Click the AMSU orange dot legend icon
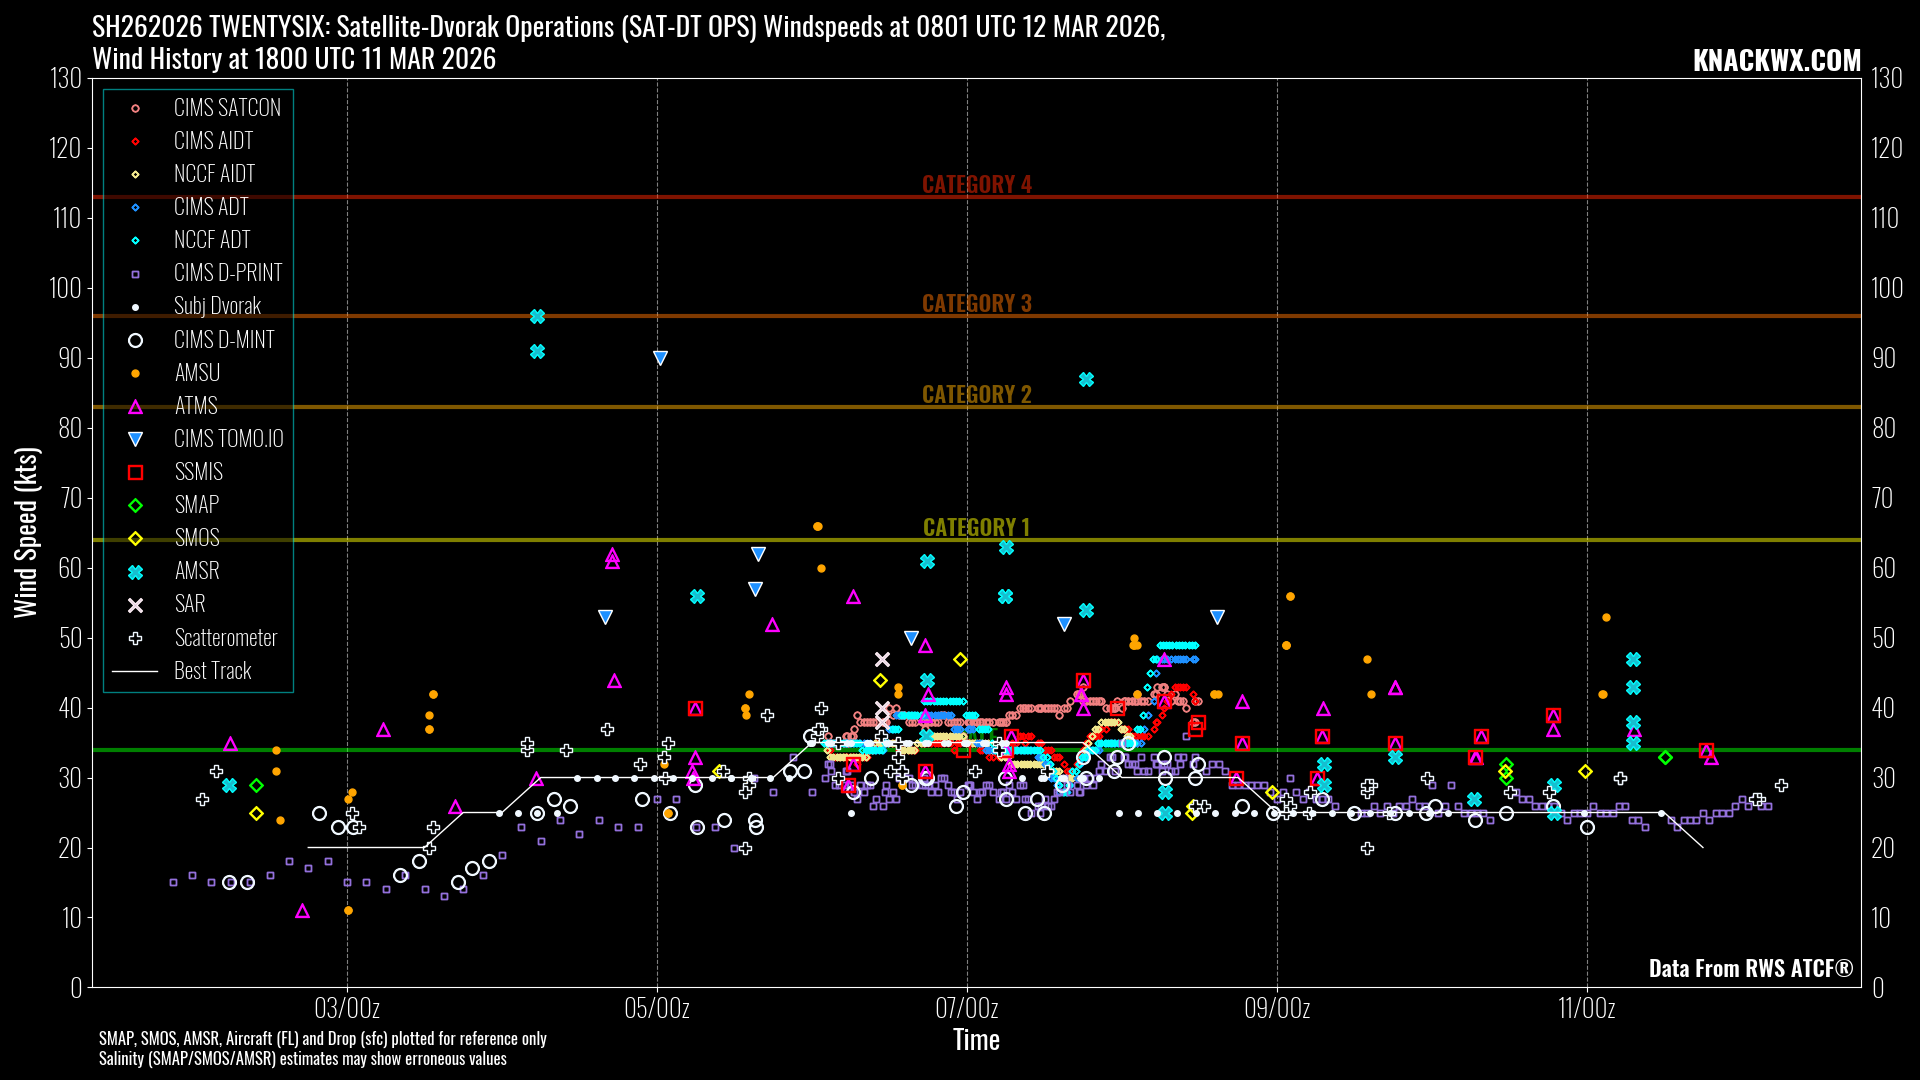The image size is (1920, 1080). coord(136,373)
